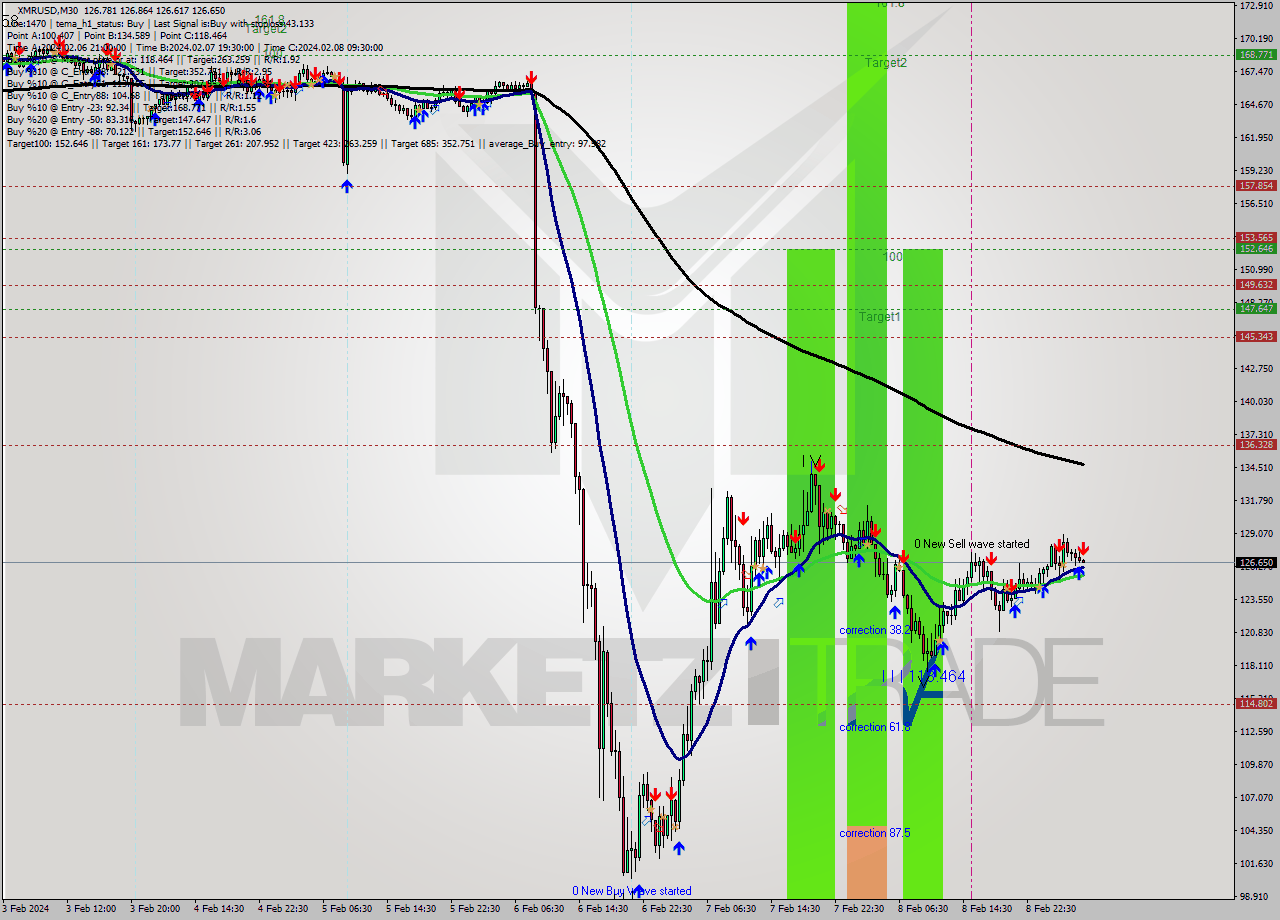The image size is (1280, 920).
Task: Click the '3 Feb 20:00' time axis label
Action: [x=154, y=909]
